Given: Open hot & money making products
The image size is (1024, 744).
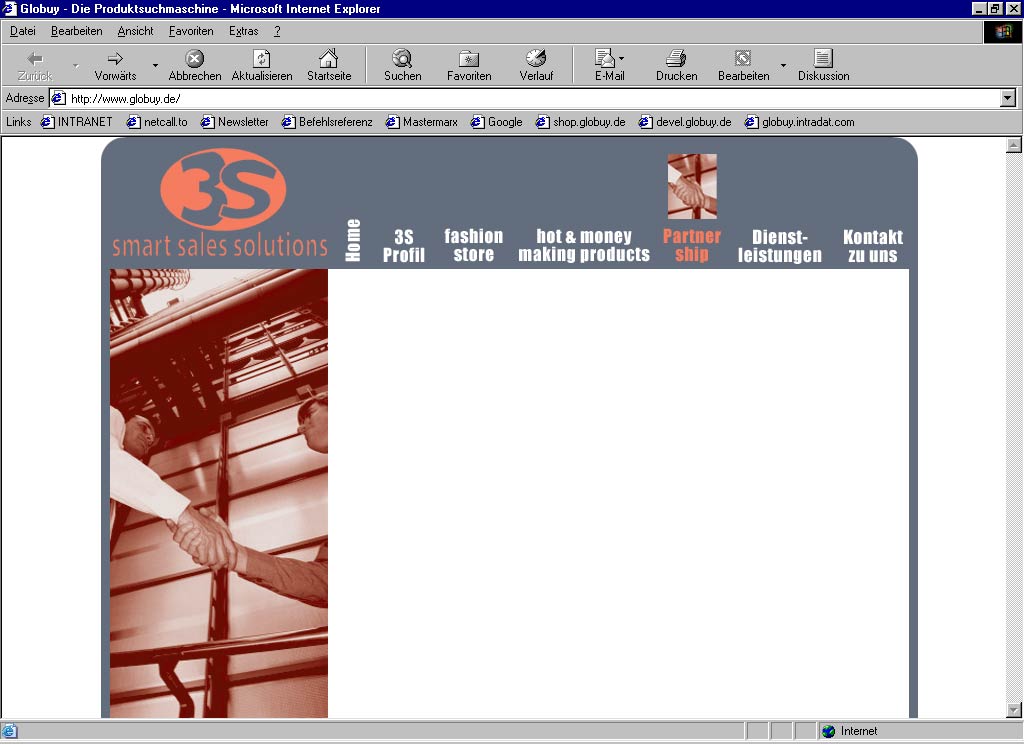Looking at the screenshot, I should click(584, 245).
